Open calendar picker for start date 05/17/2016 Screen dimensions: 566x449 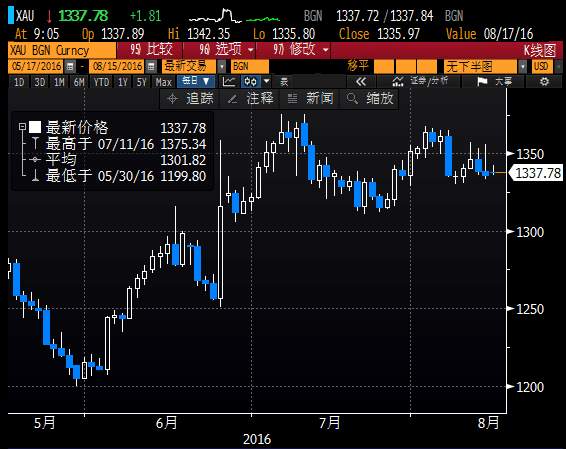pos(70,66)
